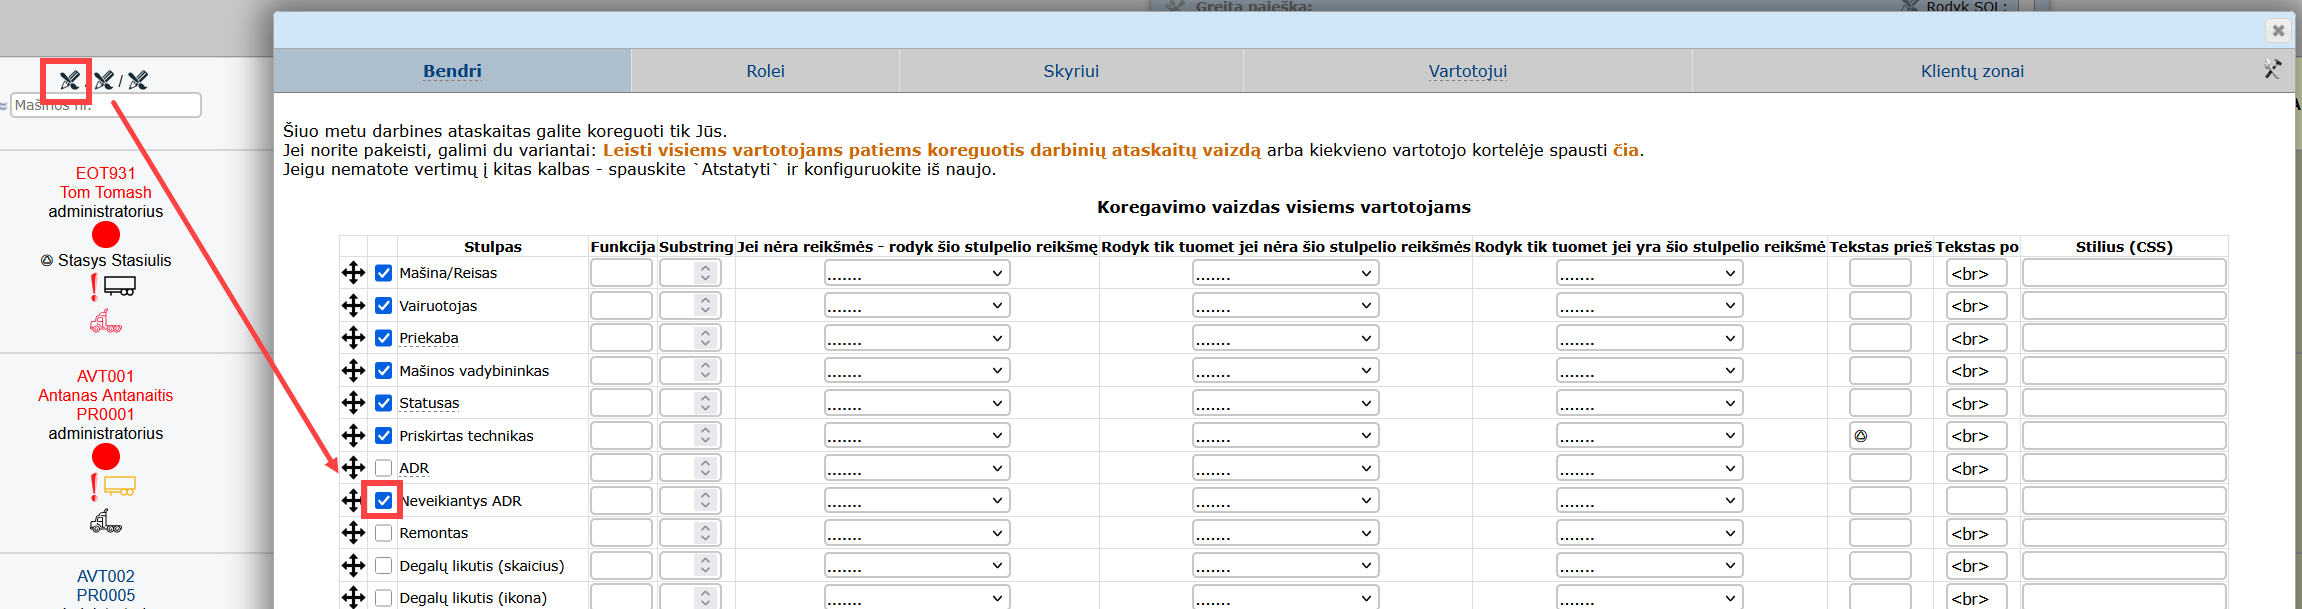Uncheck the Priskirtas technikas checkbox
Screen dimensions: 2302x609
coord(384,435)
